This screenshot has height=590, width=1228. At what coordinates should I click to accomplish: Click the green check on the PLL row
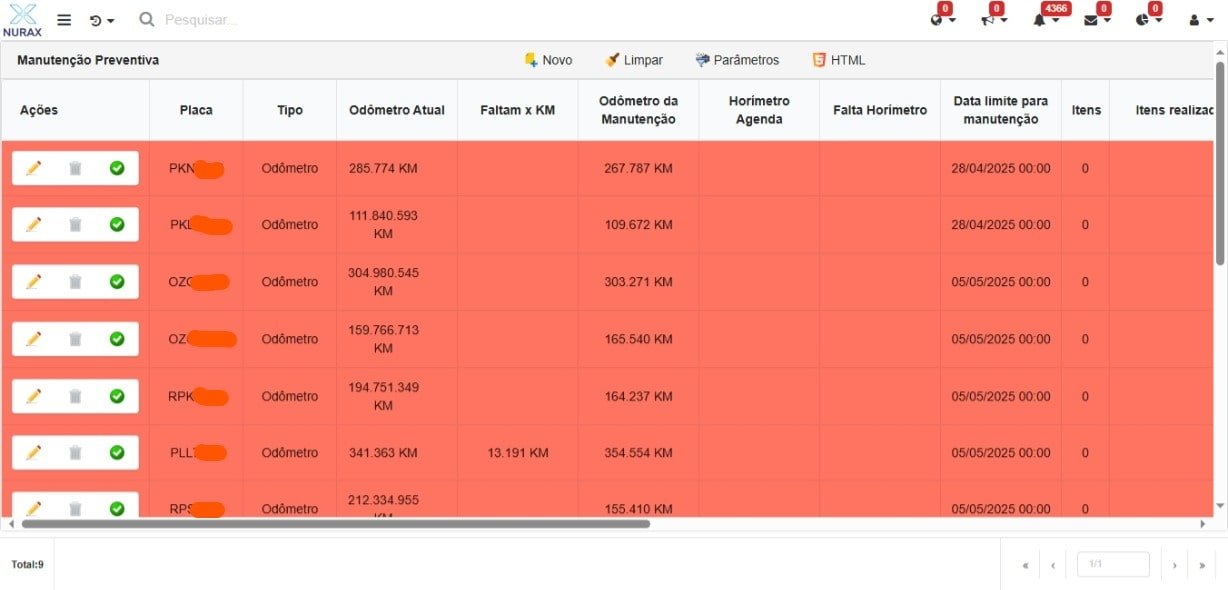pos(117,453)
